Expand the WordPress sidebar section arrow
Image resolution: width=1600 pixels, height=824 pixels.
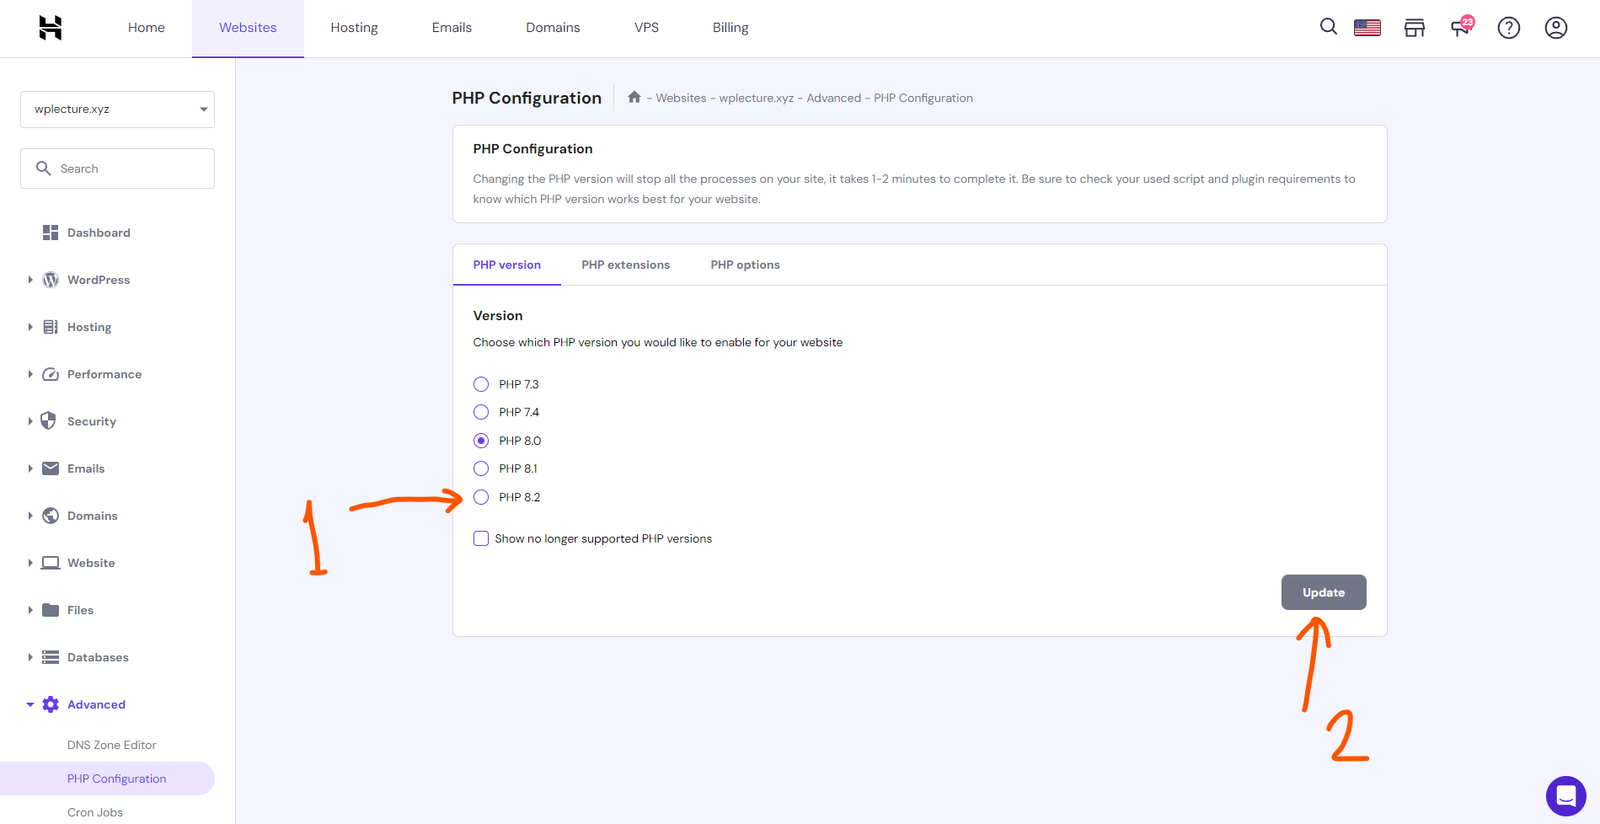pyautogui.click(x=30, y=280)
